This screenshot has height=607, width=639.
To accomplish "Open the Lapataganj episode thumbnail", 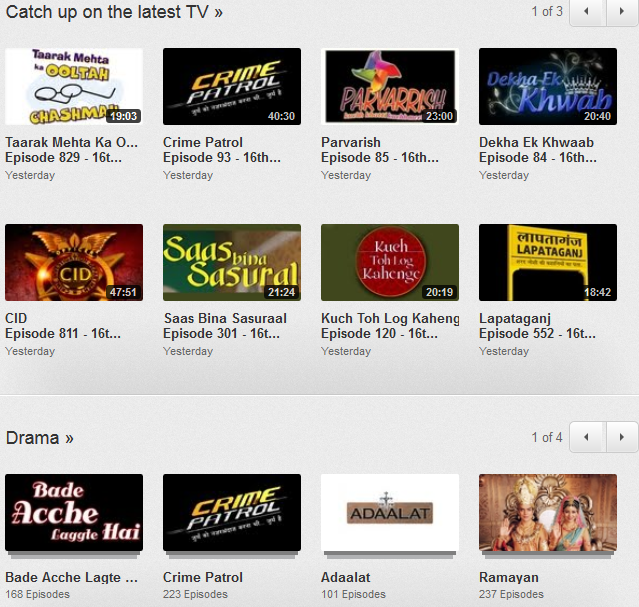I will pyautogui.click(x=548, y=262).
